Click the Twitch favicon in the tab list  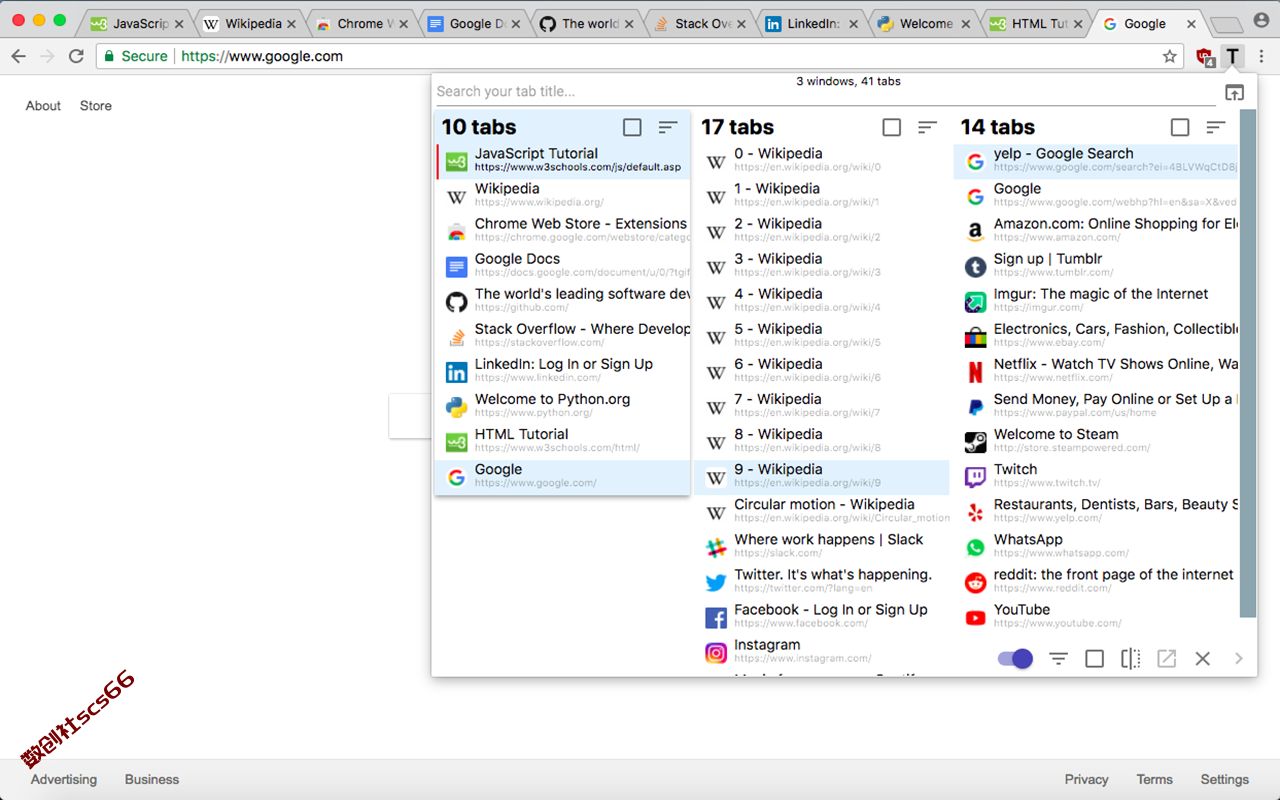[x=975, y=477]
